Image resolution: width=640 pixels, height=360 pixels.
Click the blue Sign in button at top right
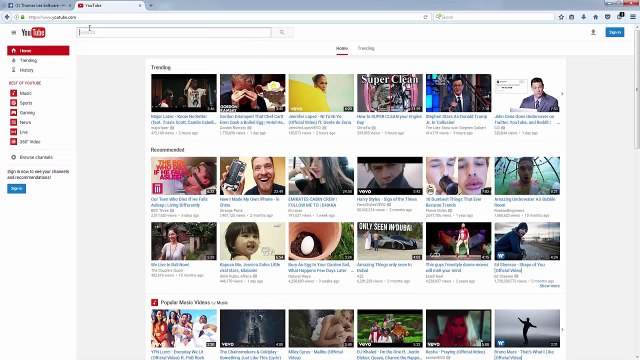tap(615, 32)
